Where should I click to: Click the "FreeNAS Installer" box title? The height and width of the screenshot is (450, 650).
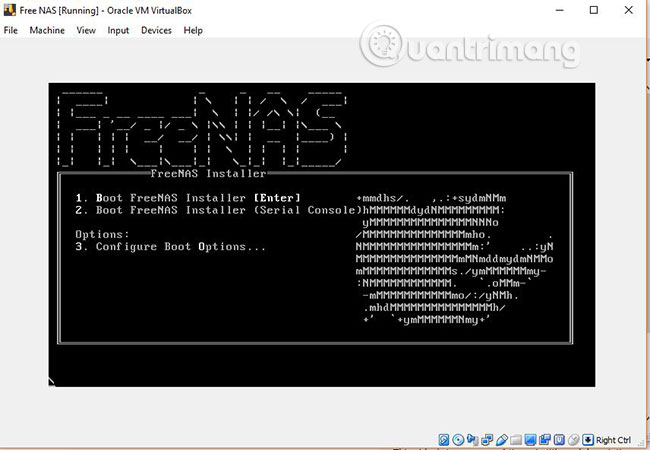[x=208, y=173]
